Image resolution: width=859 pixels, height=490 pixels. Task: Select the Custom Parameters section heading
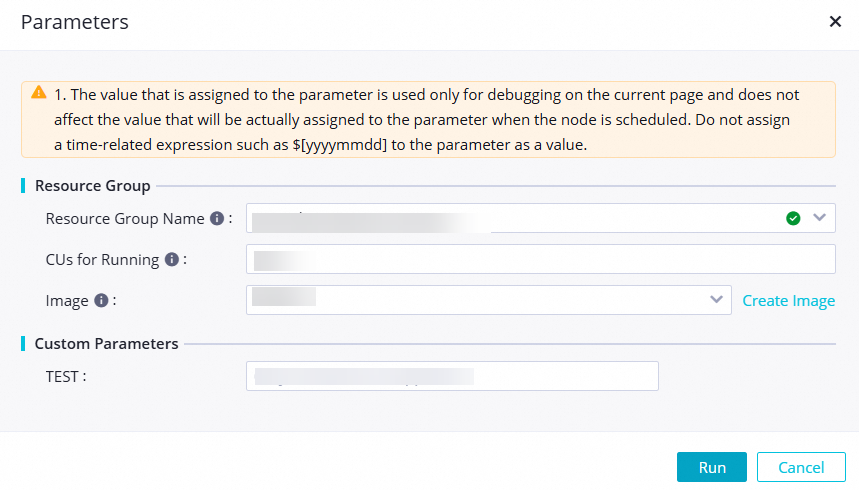click(106, 343)
